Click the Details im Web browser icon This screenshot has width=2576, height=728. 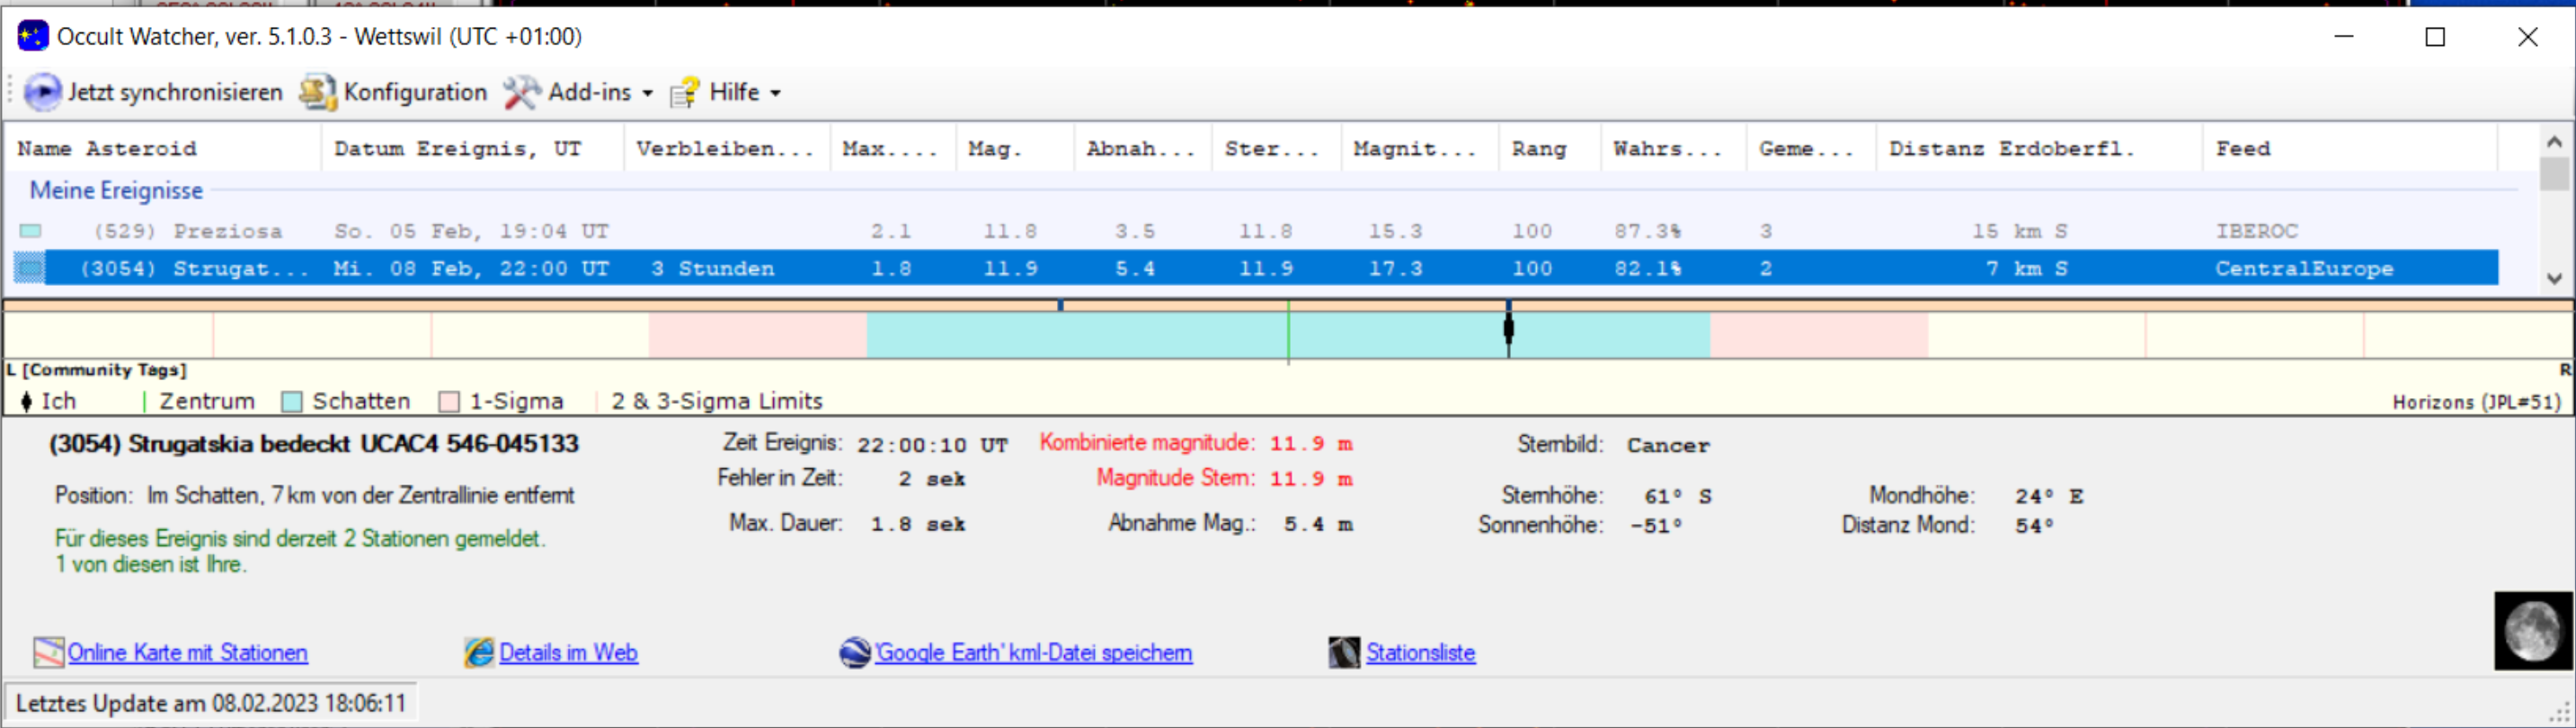(x=479, y=652)
